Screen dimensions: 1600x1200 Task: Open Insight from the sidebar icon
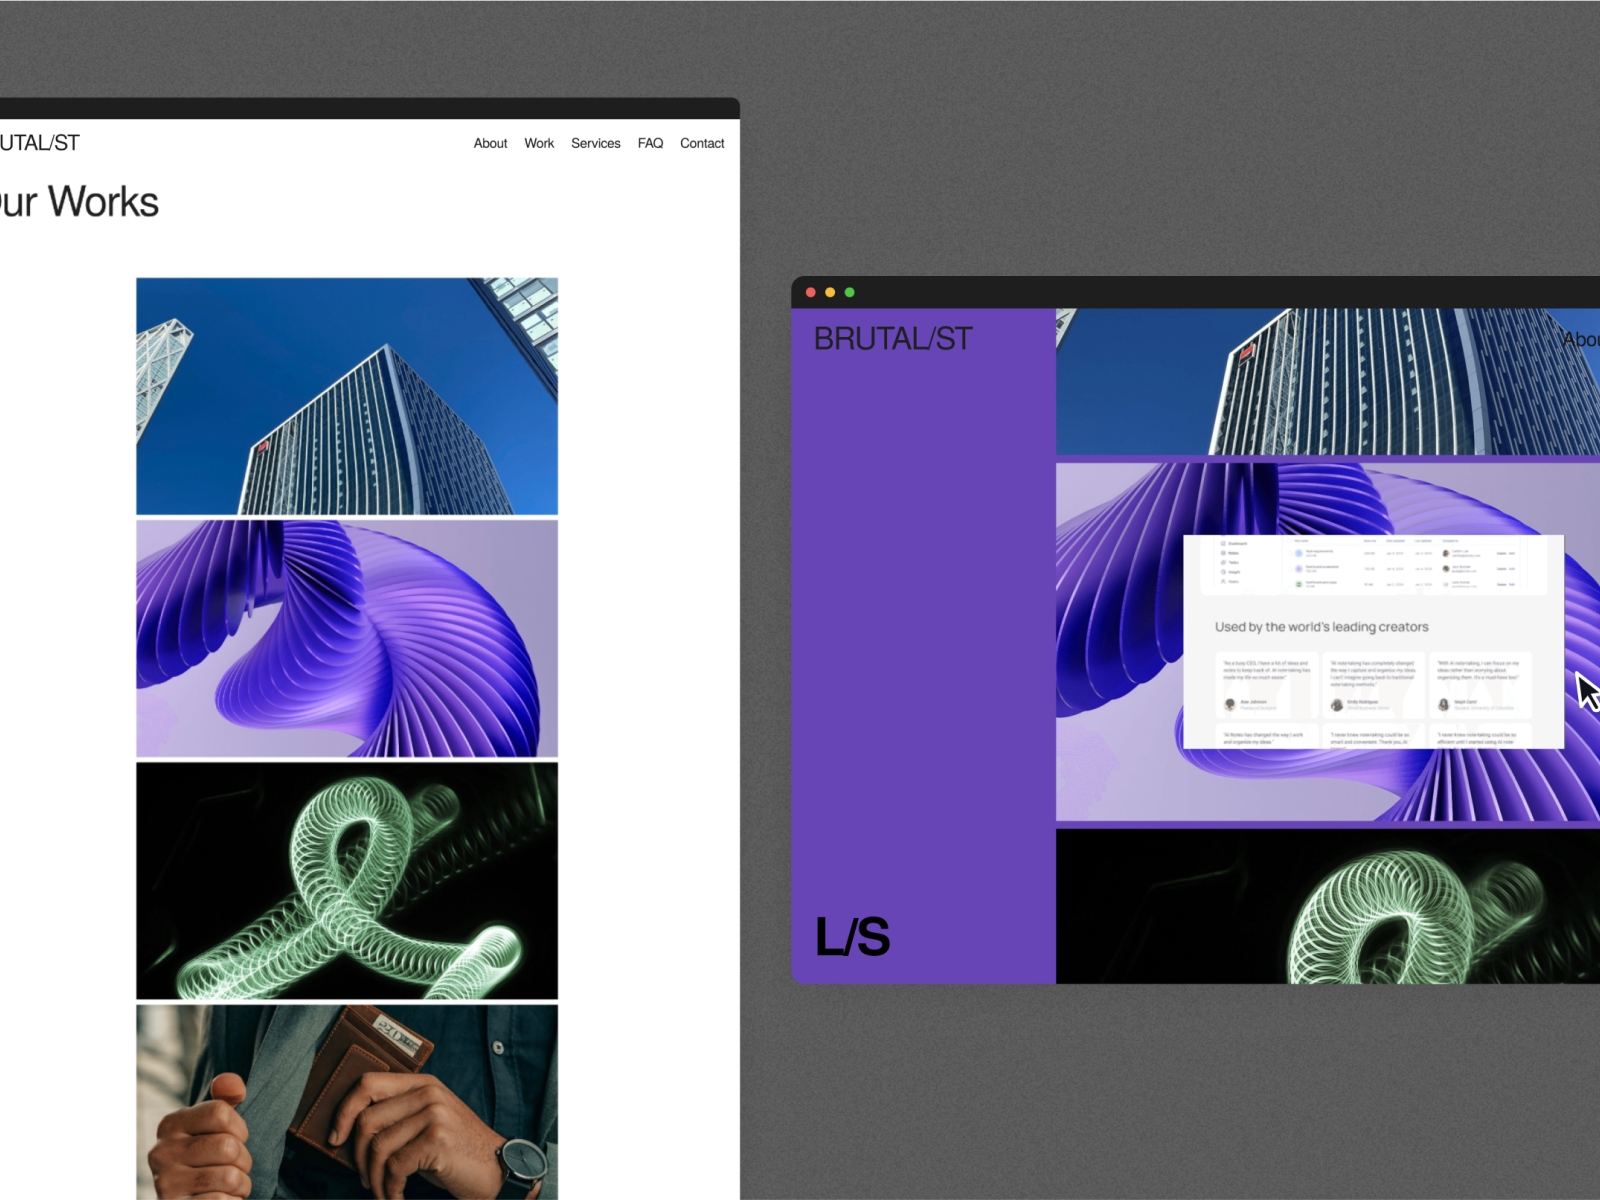pos(1222,572)
